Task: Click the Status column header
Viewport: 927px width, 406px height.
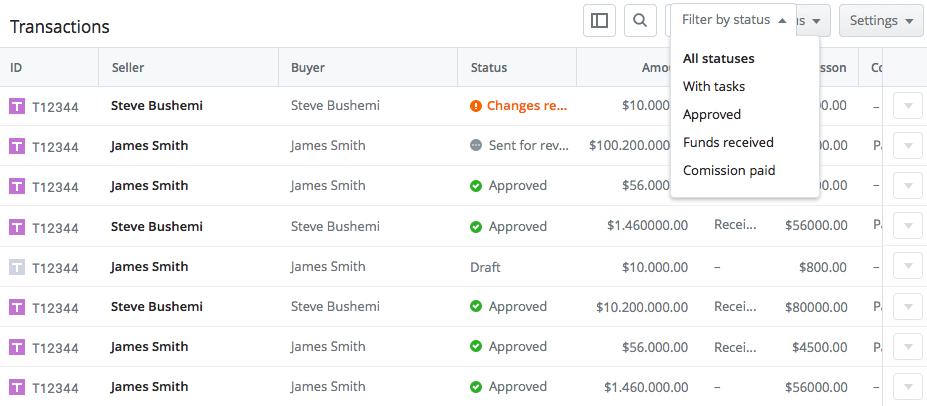Action: [x=488, y=68]
